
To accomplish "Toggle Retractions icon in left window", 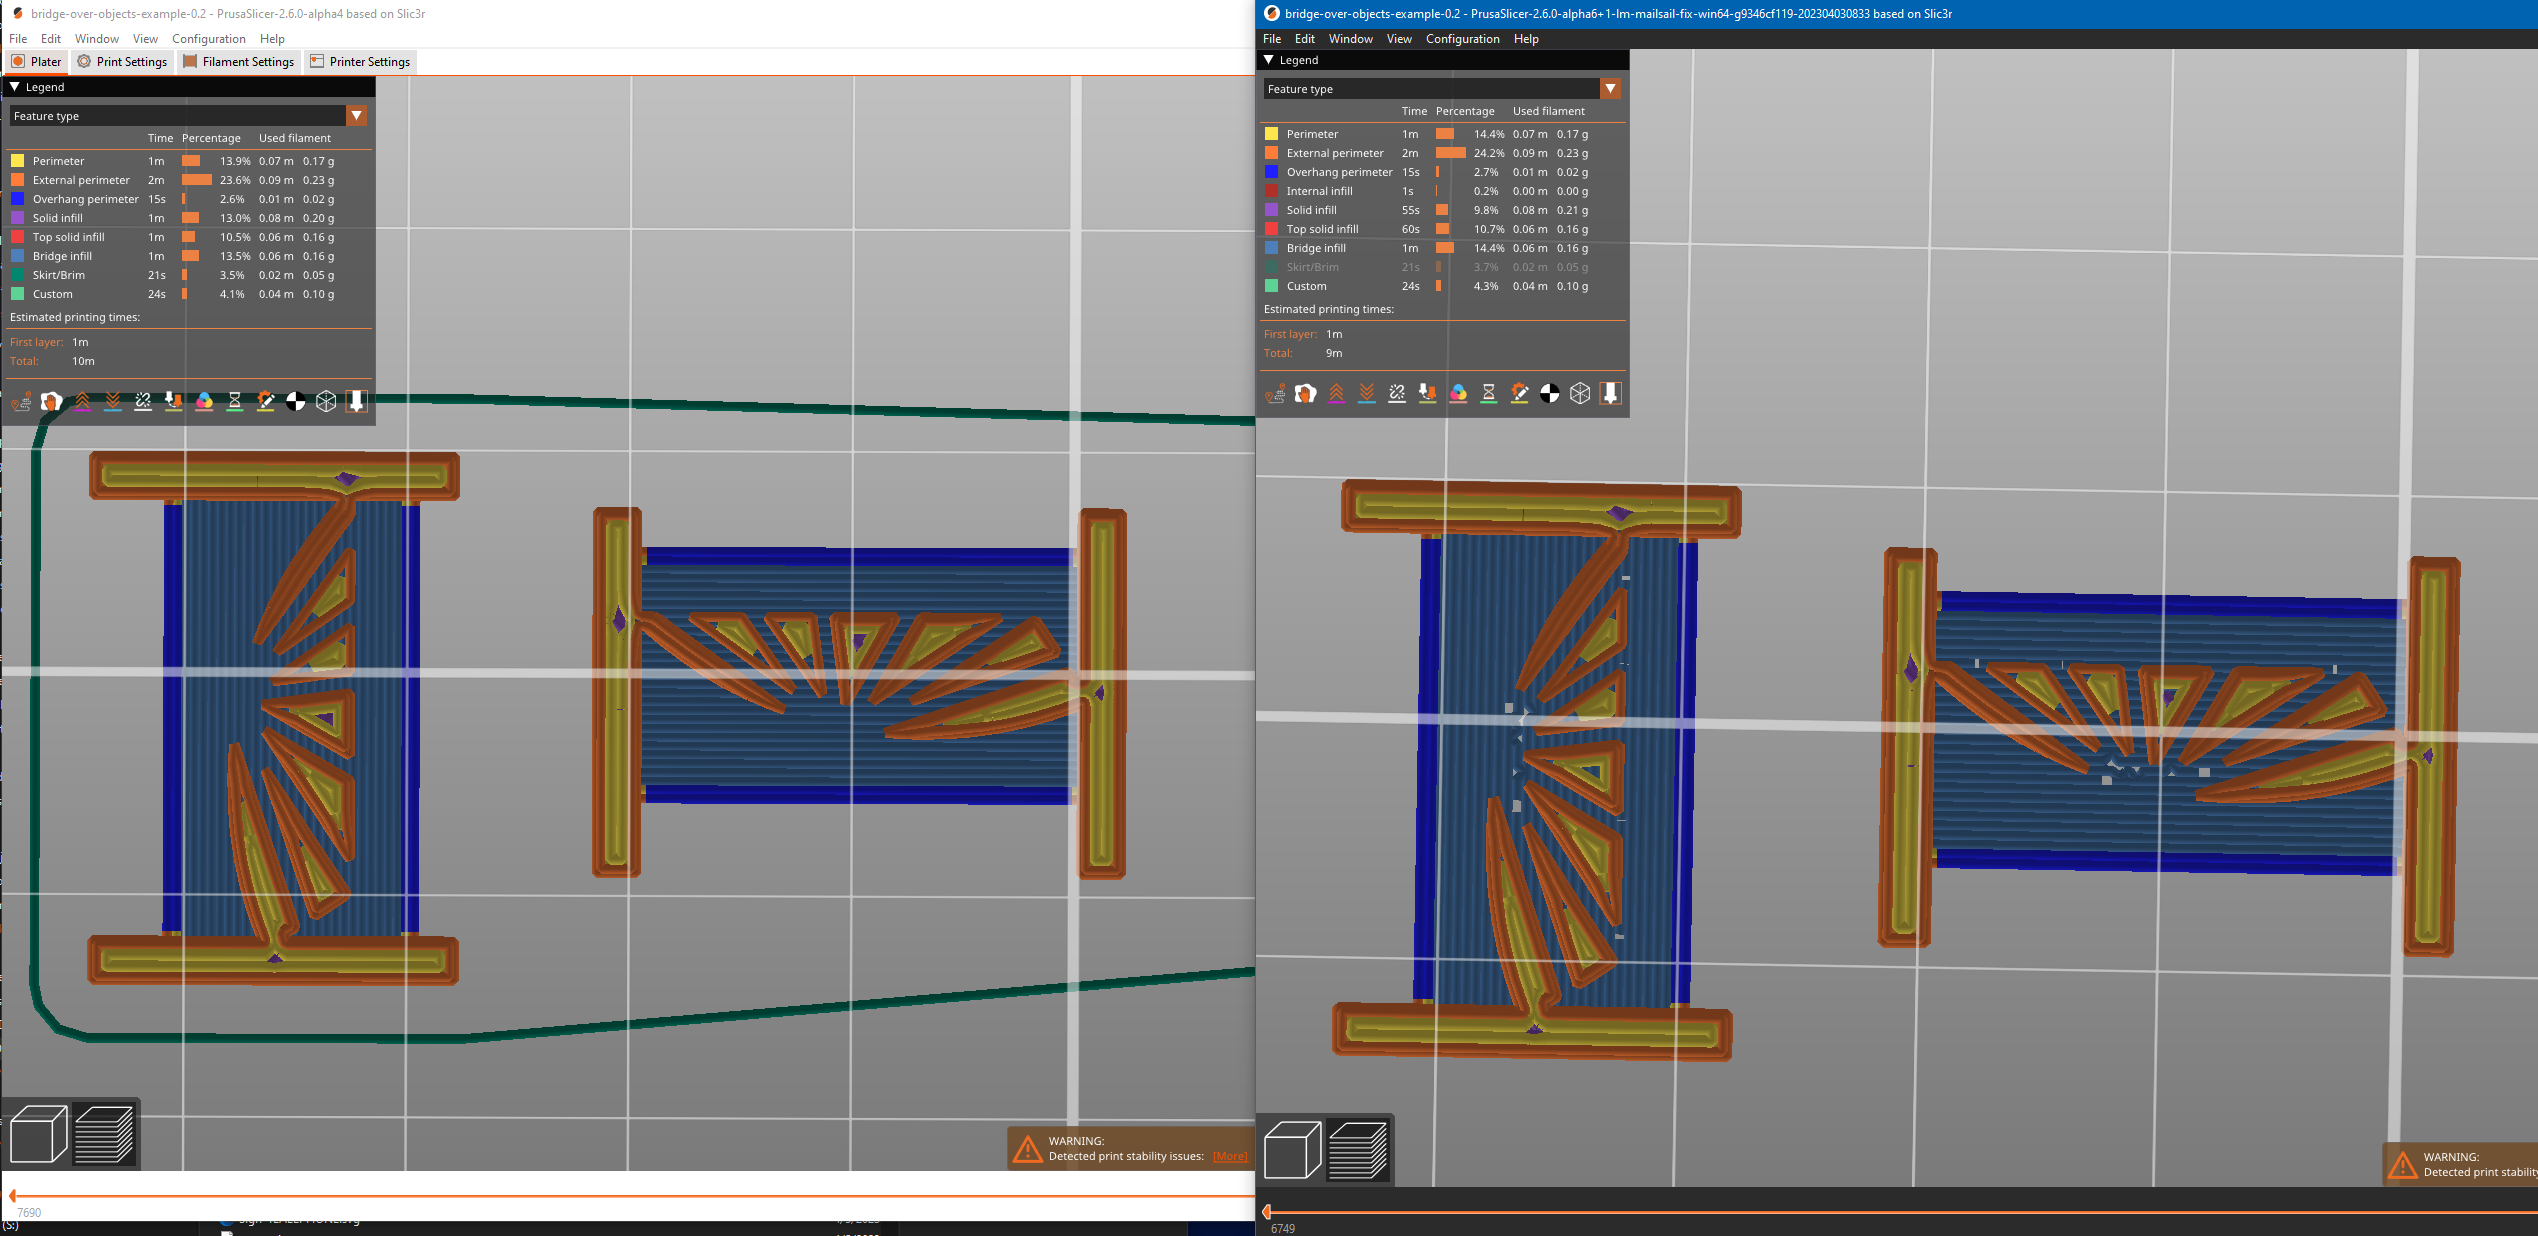I will point(82,402).
